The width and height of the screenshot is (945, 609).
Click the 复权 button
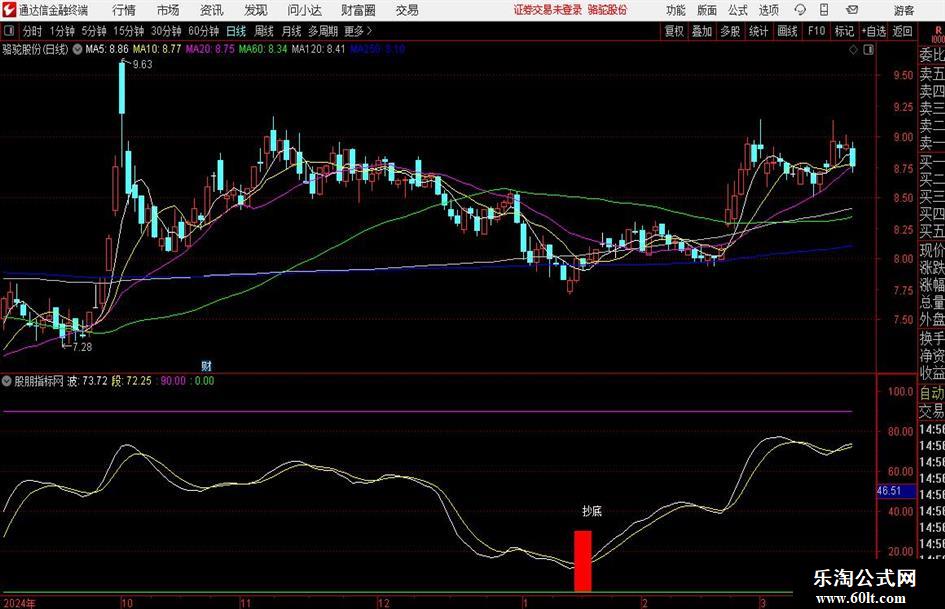674,31
